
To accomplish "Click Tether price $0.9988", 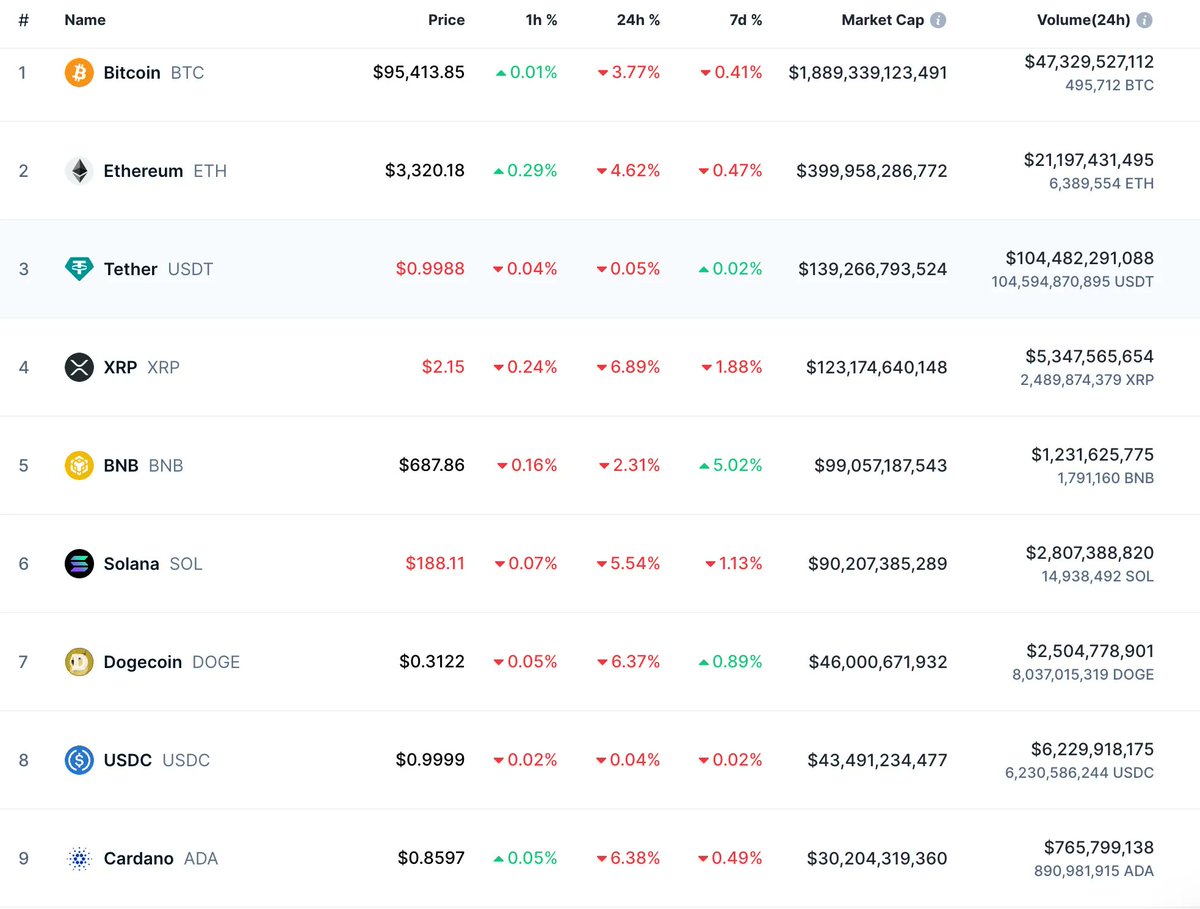I will [430, 269].
